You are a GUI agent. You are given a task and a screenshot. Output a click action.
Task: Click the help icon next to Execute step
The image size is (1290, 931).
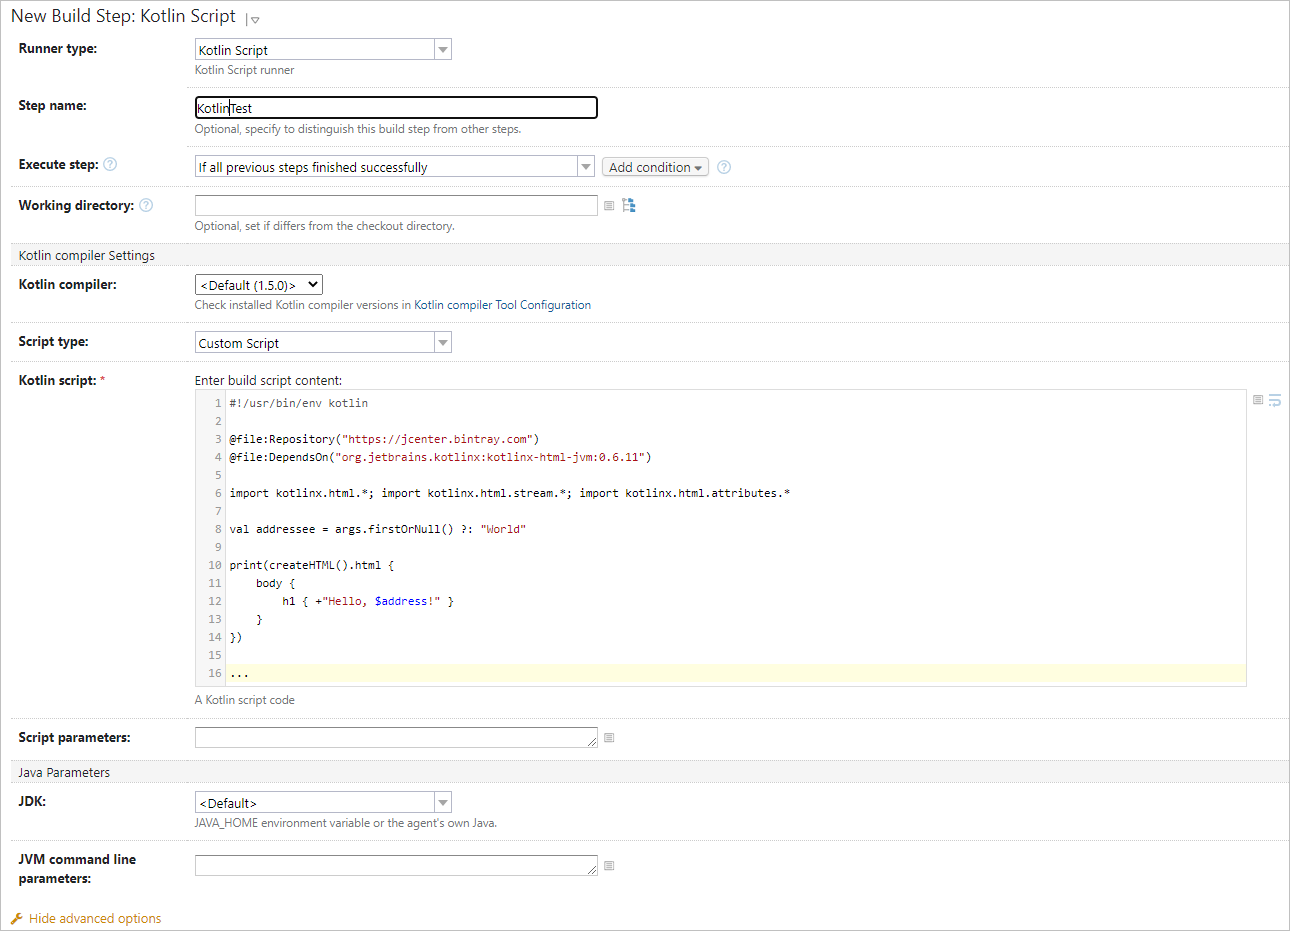110,164
